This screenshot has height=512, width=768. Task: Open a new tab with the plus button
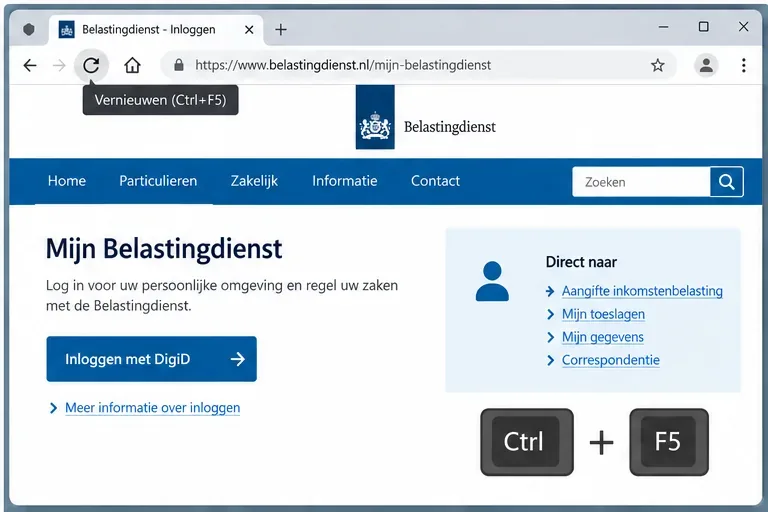[281, 30]
